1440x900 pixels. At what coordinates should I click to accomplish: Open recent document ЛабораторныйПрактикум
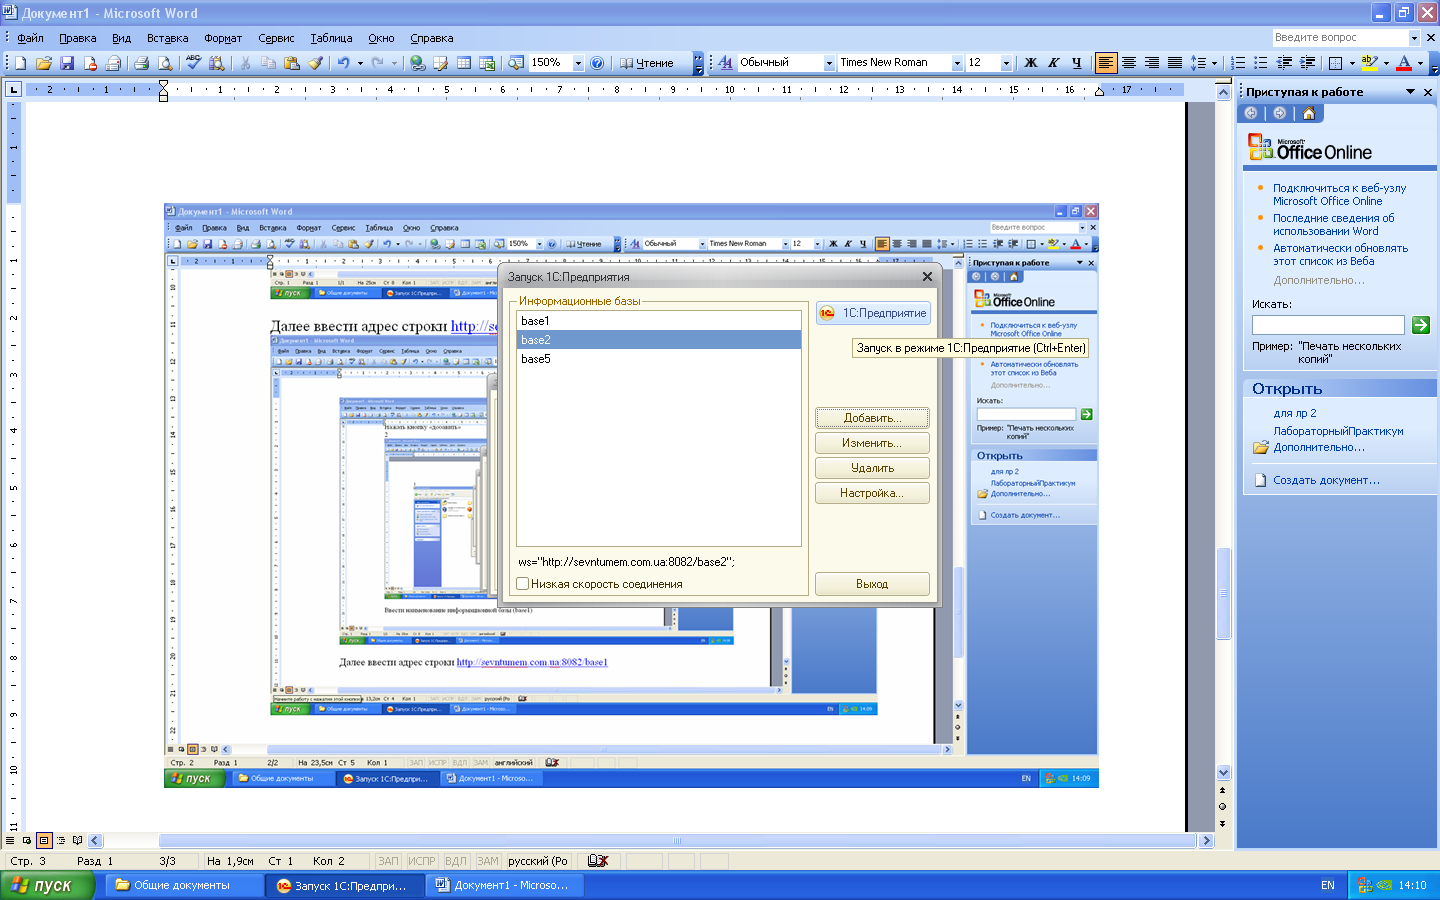click(x=1338, y=431)
